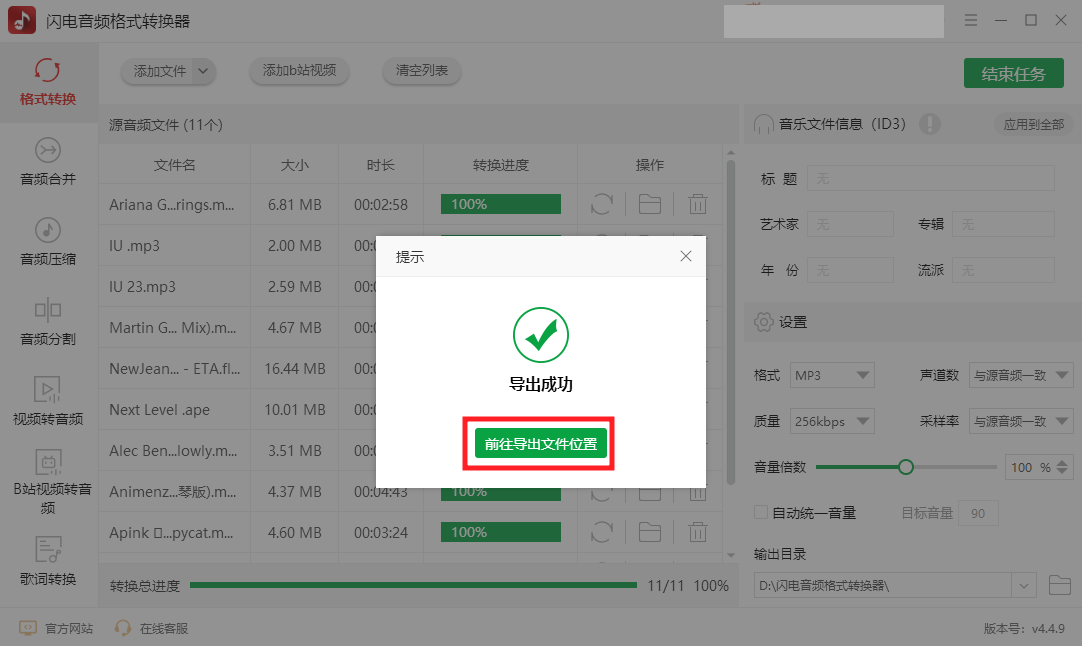Select the Martin G... Mix file row
1082x646 pixels.
point(237,328)
